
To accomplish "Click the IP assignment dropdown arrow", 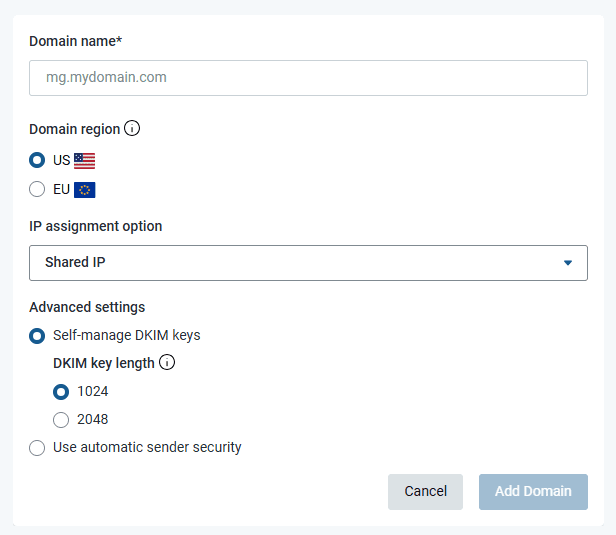I will tap(567, 263).
